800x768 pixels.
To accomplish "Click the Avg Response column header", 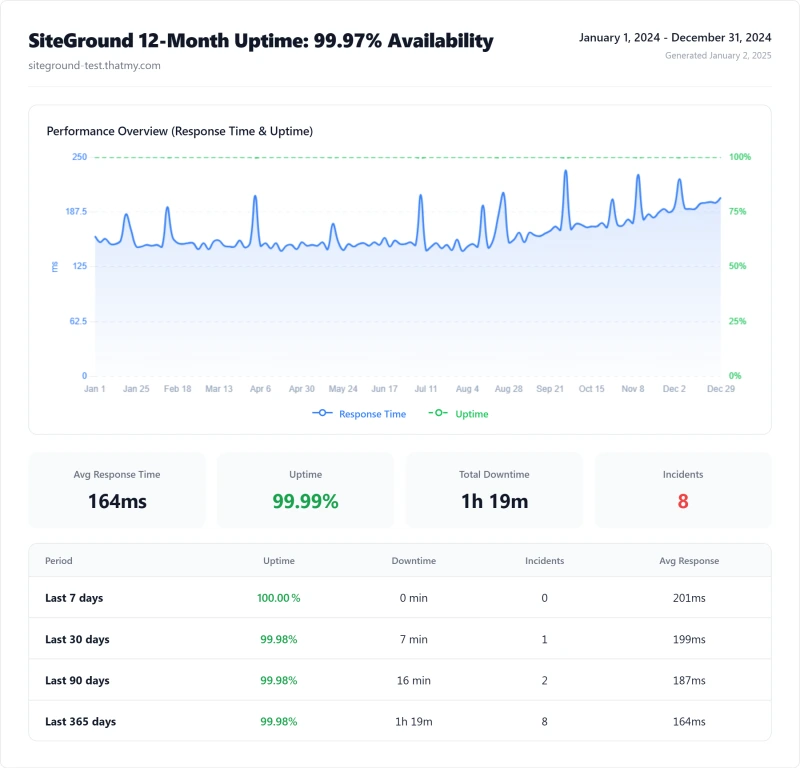I will pos(689,560).
